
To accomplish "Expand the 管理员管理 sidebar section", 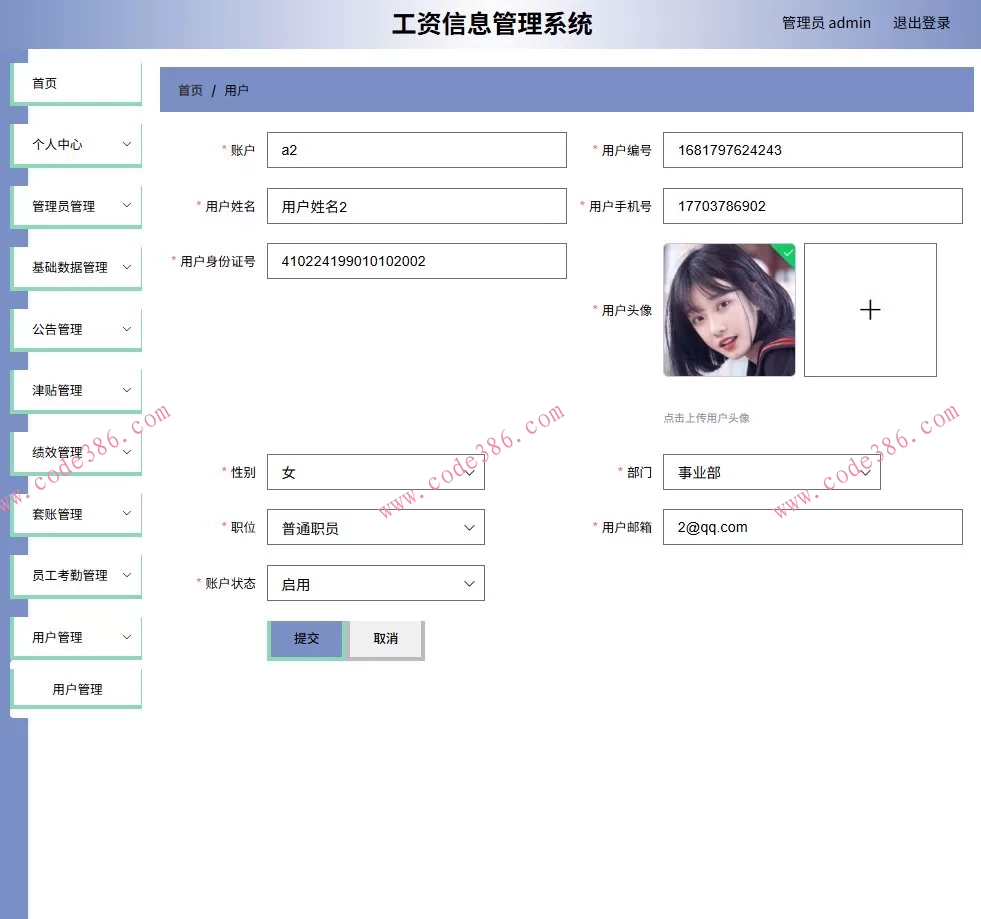I will (75, 205).
